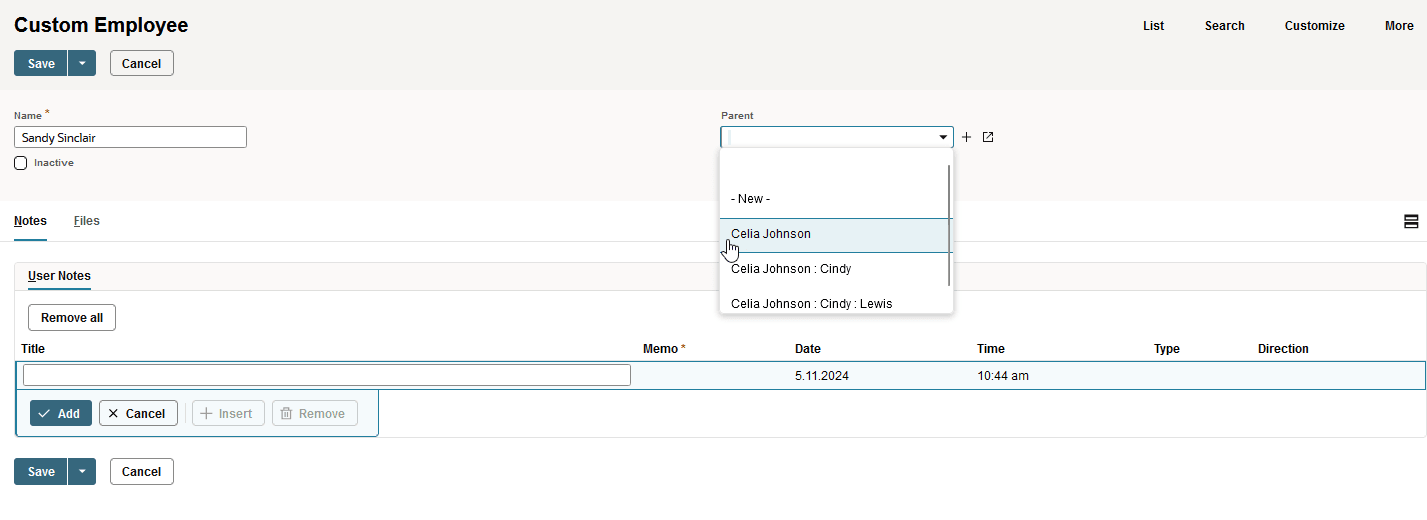This screenshot has height=520, width=1427.
Task: Click the top Save button
Action: pos(41,63)
